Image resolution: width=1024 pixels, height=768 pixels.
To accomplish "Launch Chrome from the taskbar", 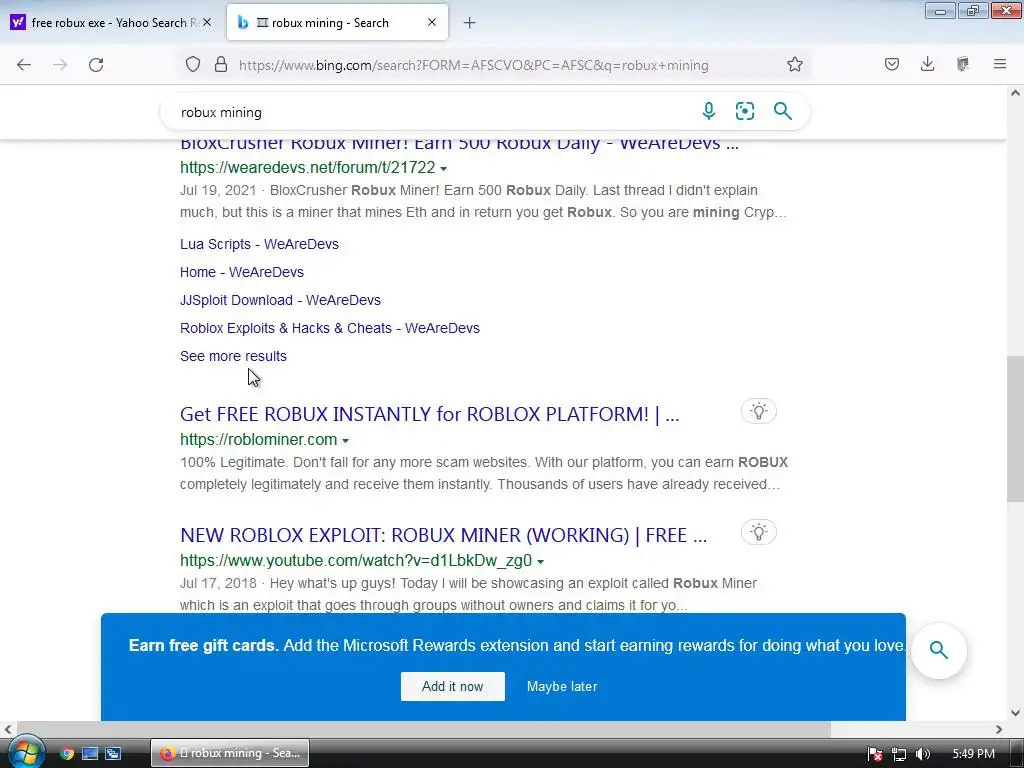I will pyautogui.click(x=67, y=753).
